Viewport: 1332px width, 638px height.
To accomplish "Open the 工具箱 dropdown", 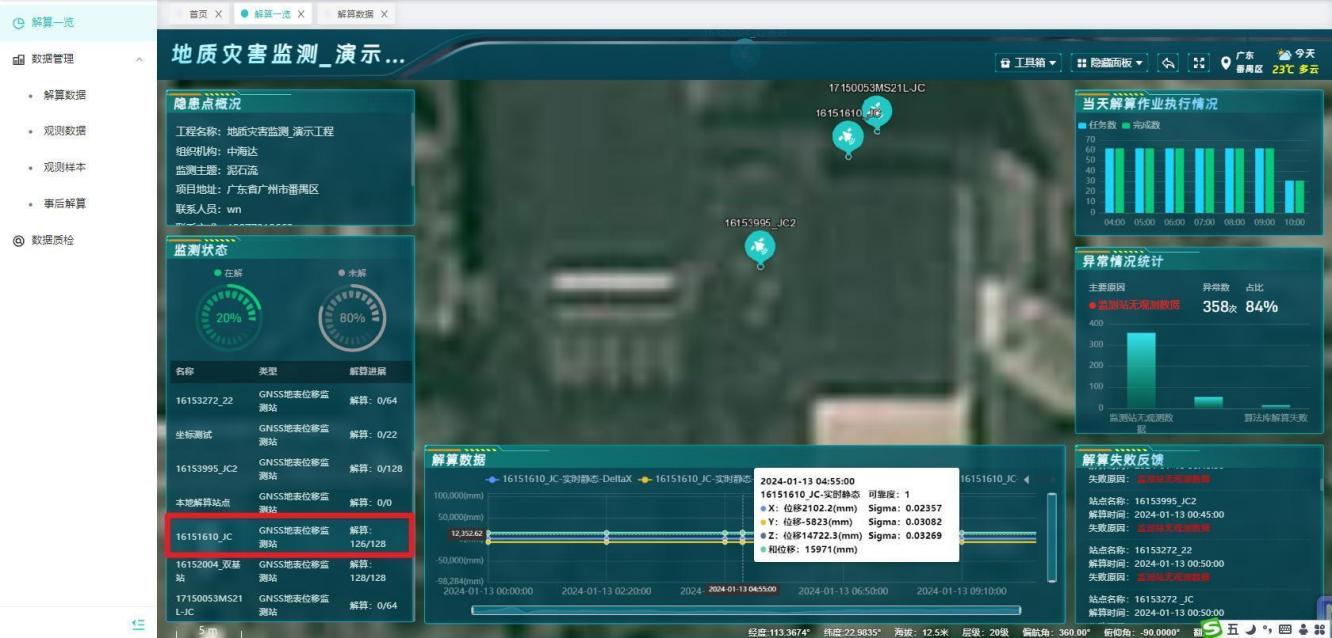I will pyautogui.click(x=1028, y=62).
